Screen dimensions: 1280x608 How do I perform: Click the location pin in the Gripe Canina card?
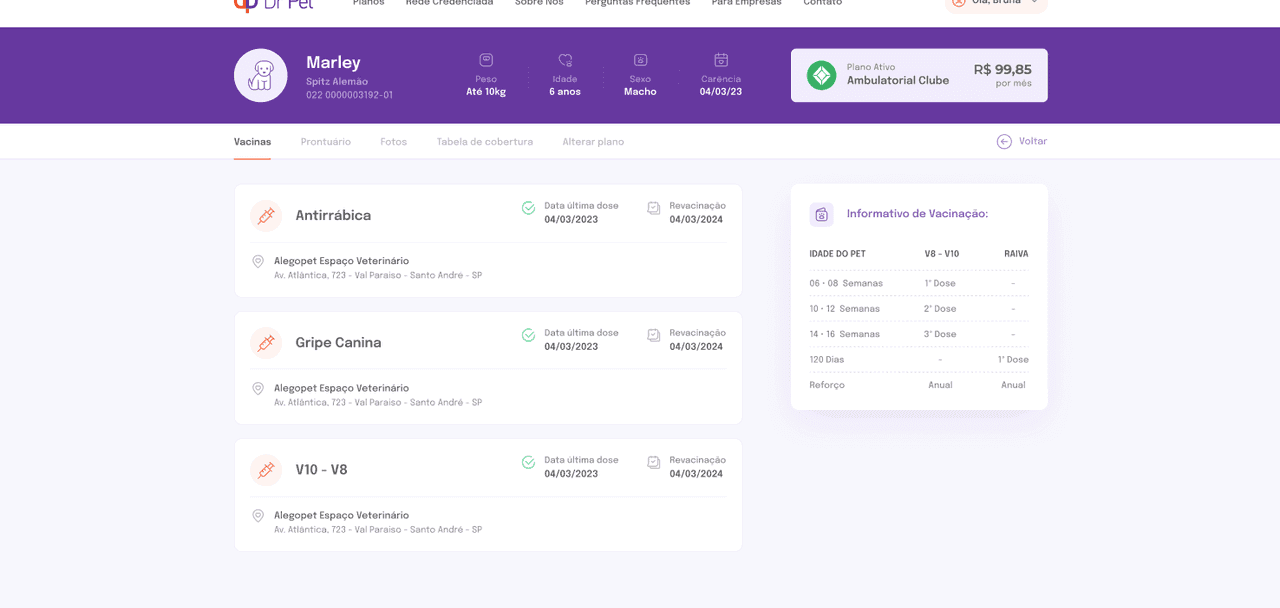coord(258,389)
